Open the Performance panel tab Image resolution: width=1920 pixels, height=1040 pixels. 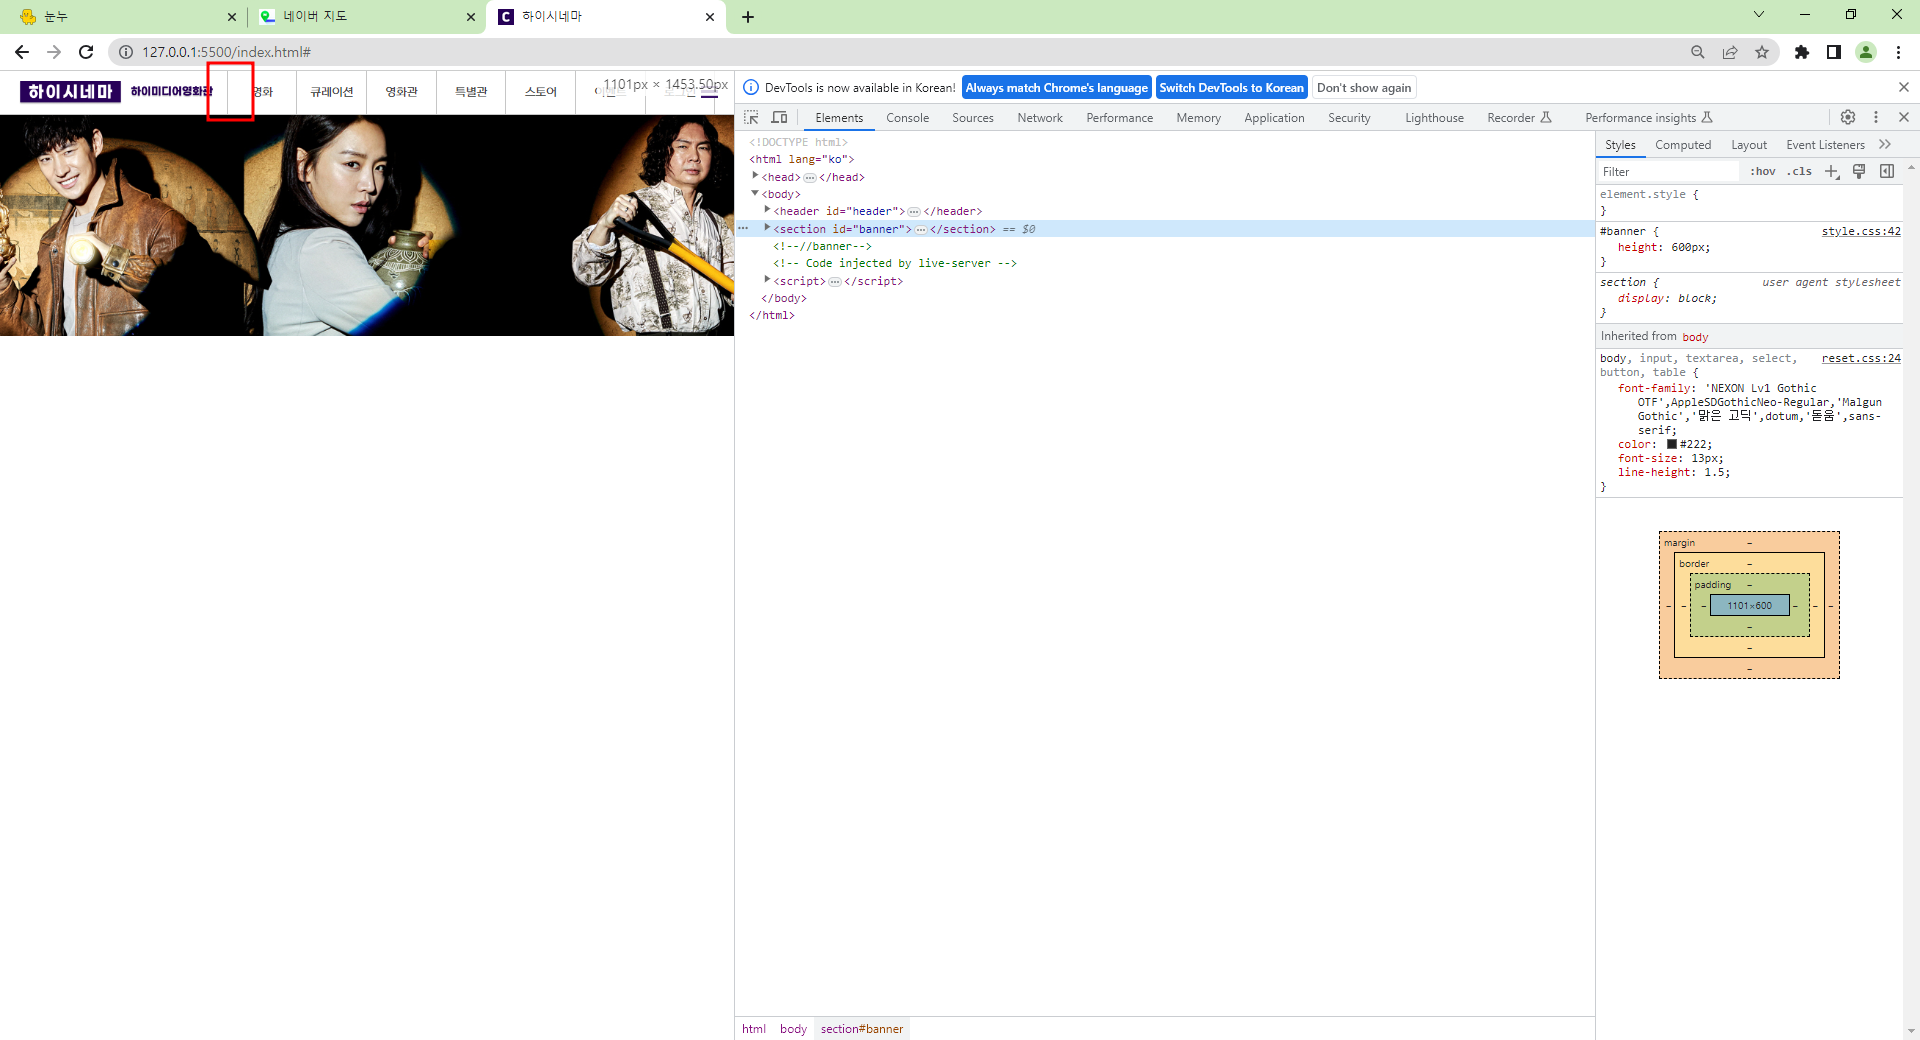(x=1119, y=118)
